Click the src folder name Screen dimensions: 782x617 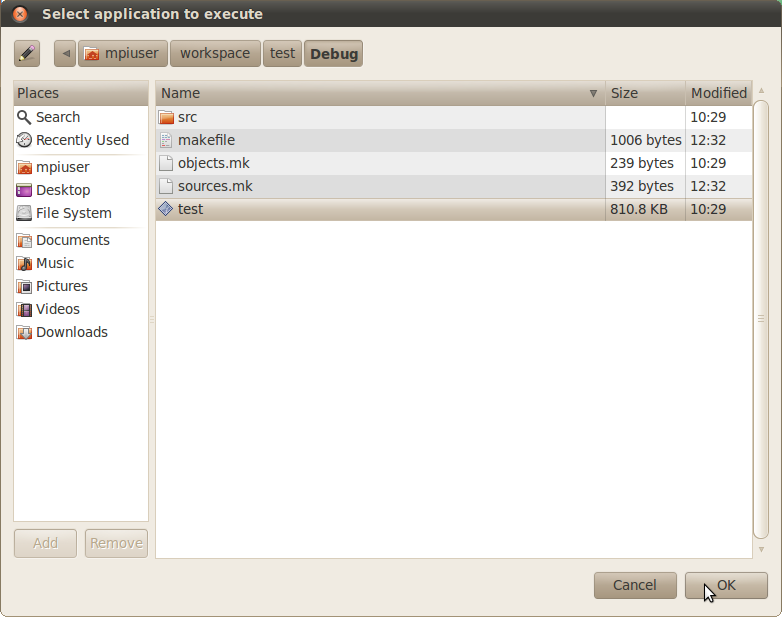pyautogui.click(x=188, y=117)
